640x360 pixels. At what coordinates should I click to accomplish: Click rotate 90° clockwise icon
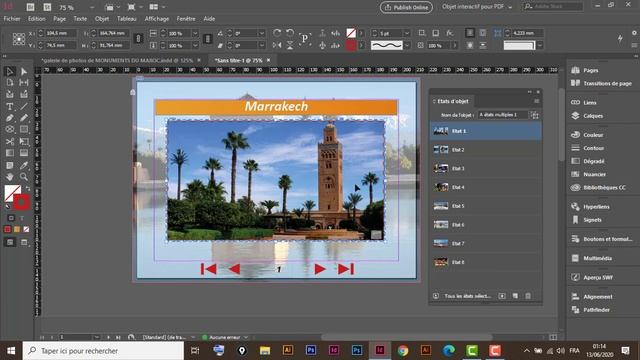point(277,33)
